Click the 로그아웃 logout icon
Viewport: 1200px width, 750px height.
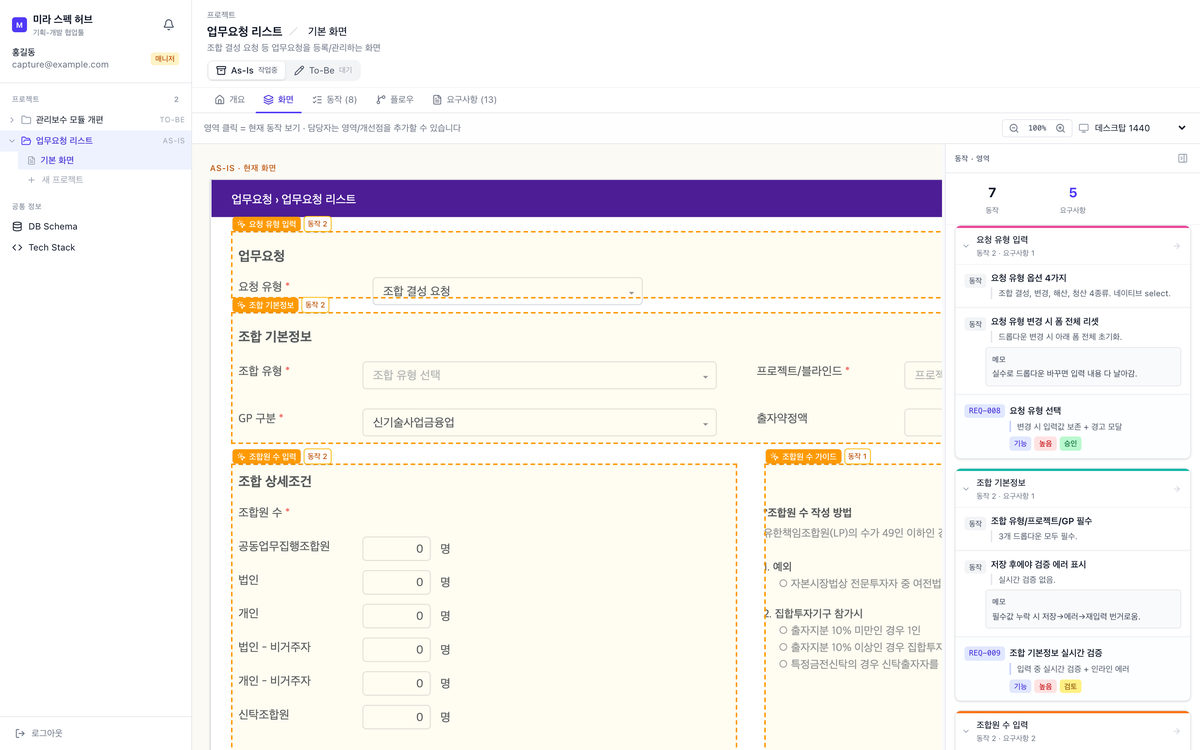point(20,733)
